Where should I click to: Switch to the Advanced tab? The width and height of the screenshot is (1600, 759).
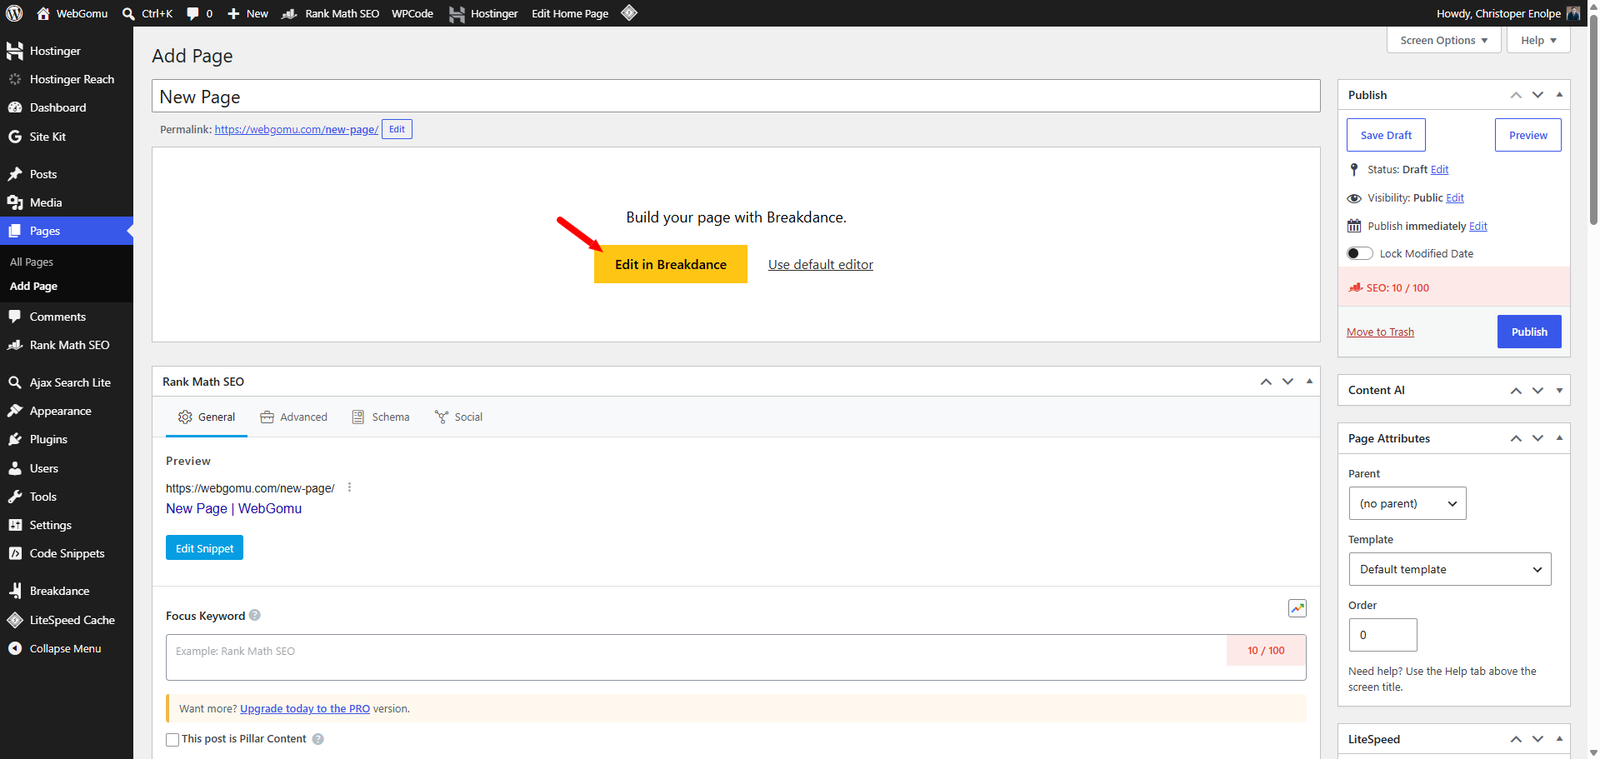coord(294,417)
